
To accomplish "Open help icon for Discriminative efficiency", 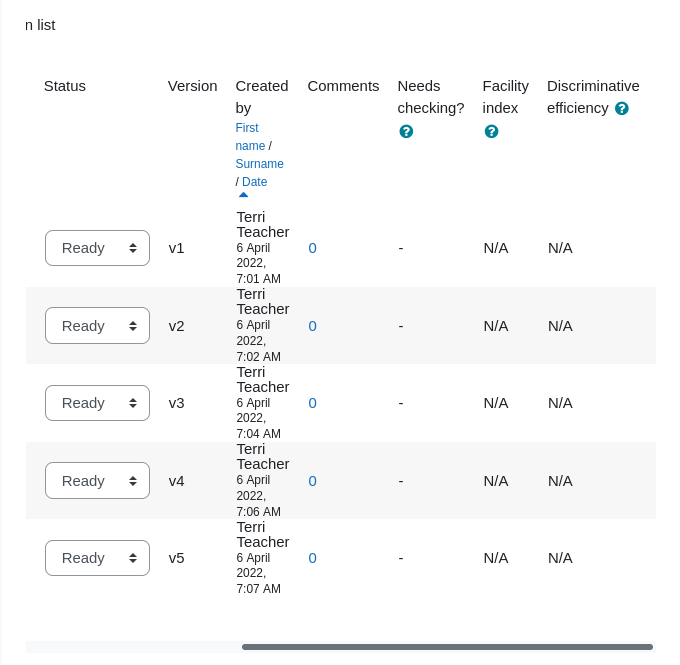I will (621, 108).
